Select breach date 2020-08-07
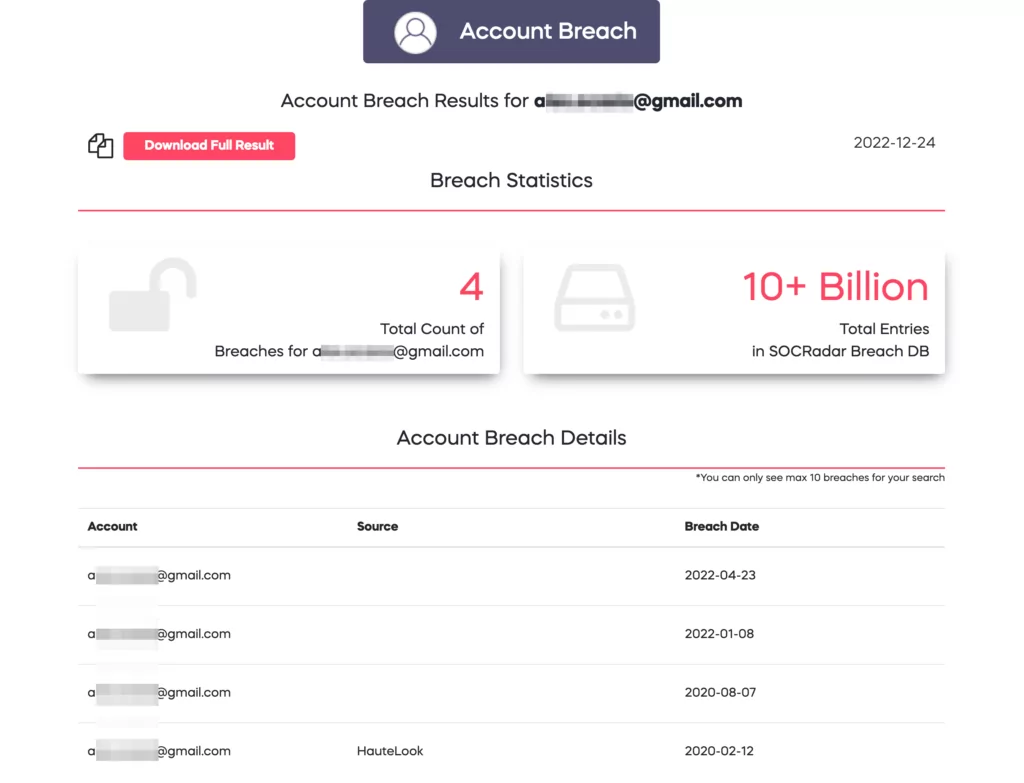Screen dimensions: 1024x783 coord(720,693)
